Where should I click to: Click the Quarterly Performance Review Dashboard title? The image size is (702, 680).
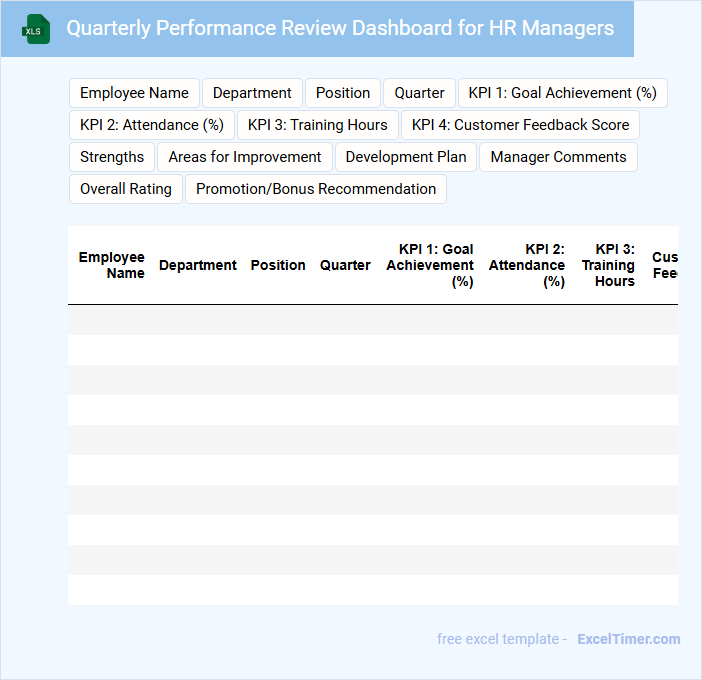(x=340, y=28)
